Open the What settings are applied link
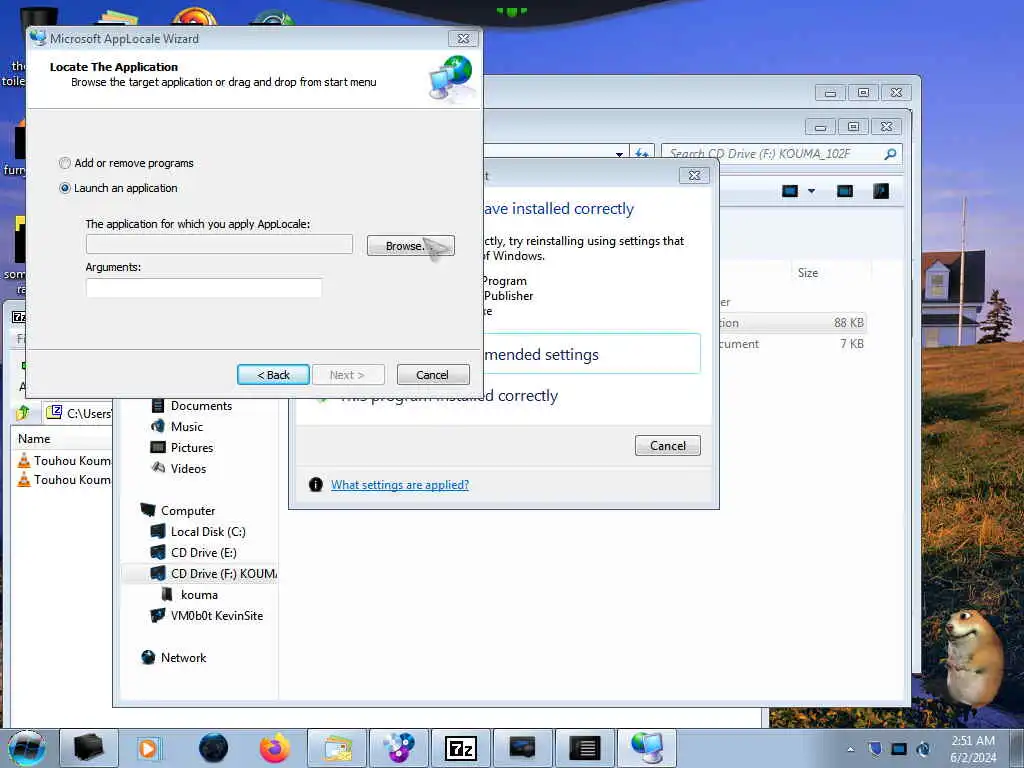The image size is (1024, 768). pos(400,485)
